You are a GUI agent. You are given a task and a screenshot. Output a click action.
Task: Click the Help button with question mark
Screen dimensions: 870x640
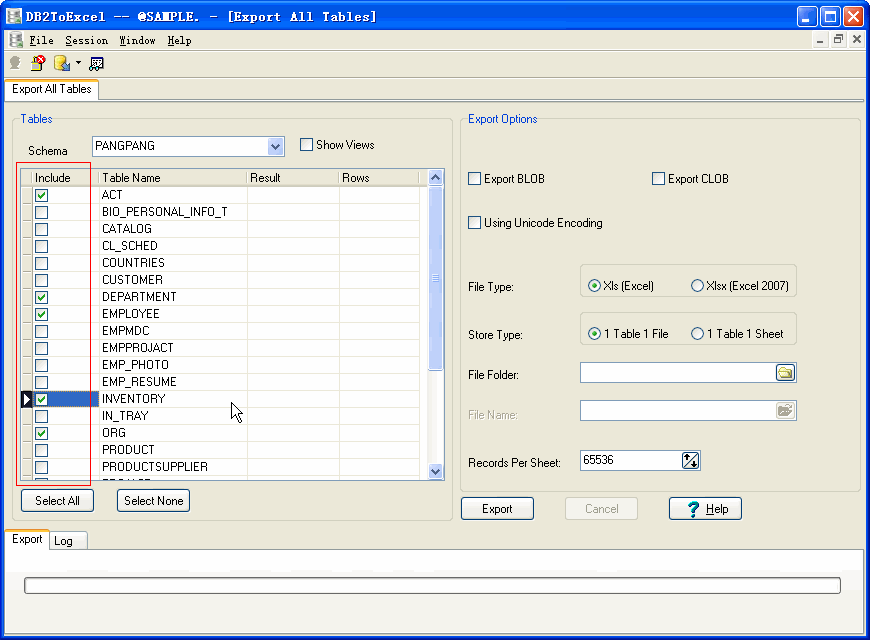click(x=705, y=509)
